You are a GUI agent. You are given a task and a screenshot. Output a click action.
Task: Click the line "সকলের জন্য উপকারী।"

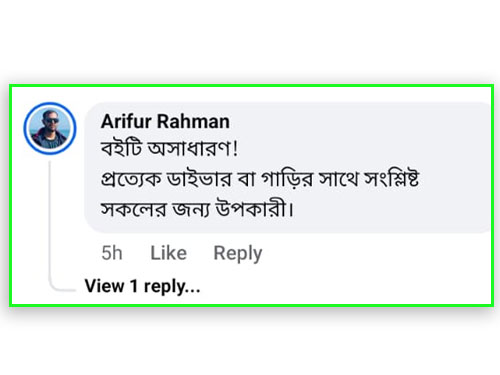coord(197,209)
